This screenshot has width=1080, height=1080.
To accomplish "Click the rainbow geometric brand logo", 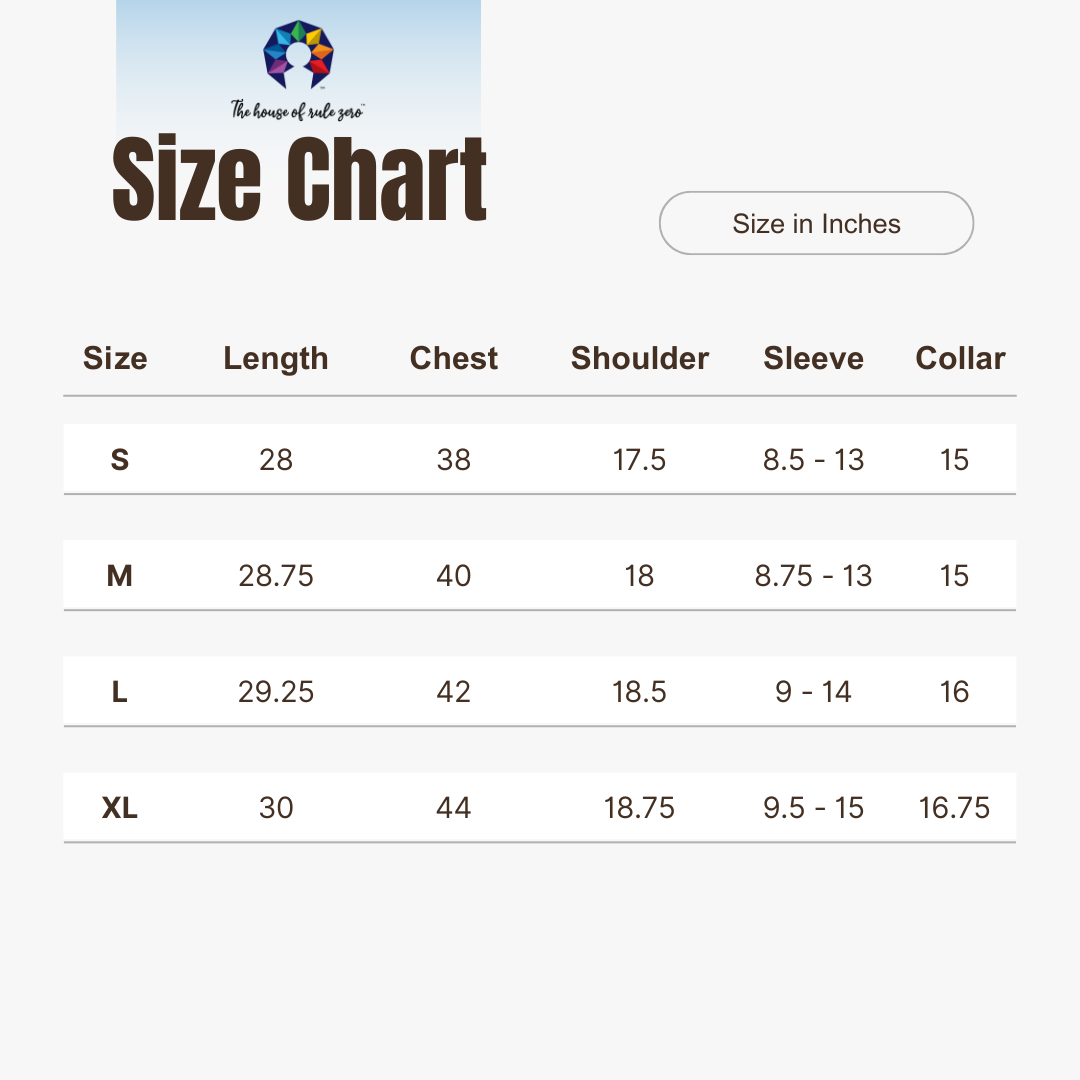I will click(298, 54).
